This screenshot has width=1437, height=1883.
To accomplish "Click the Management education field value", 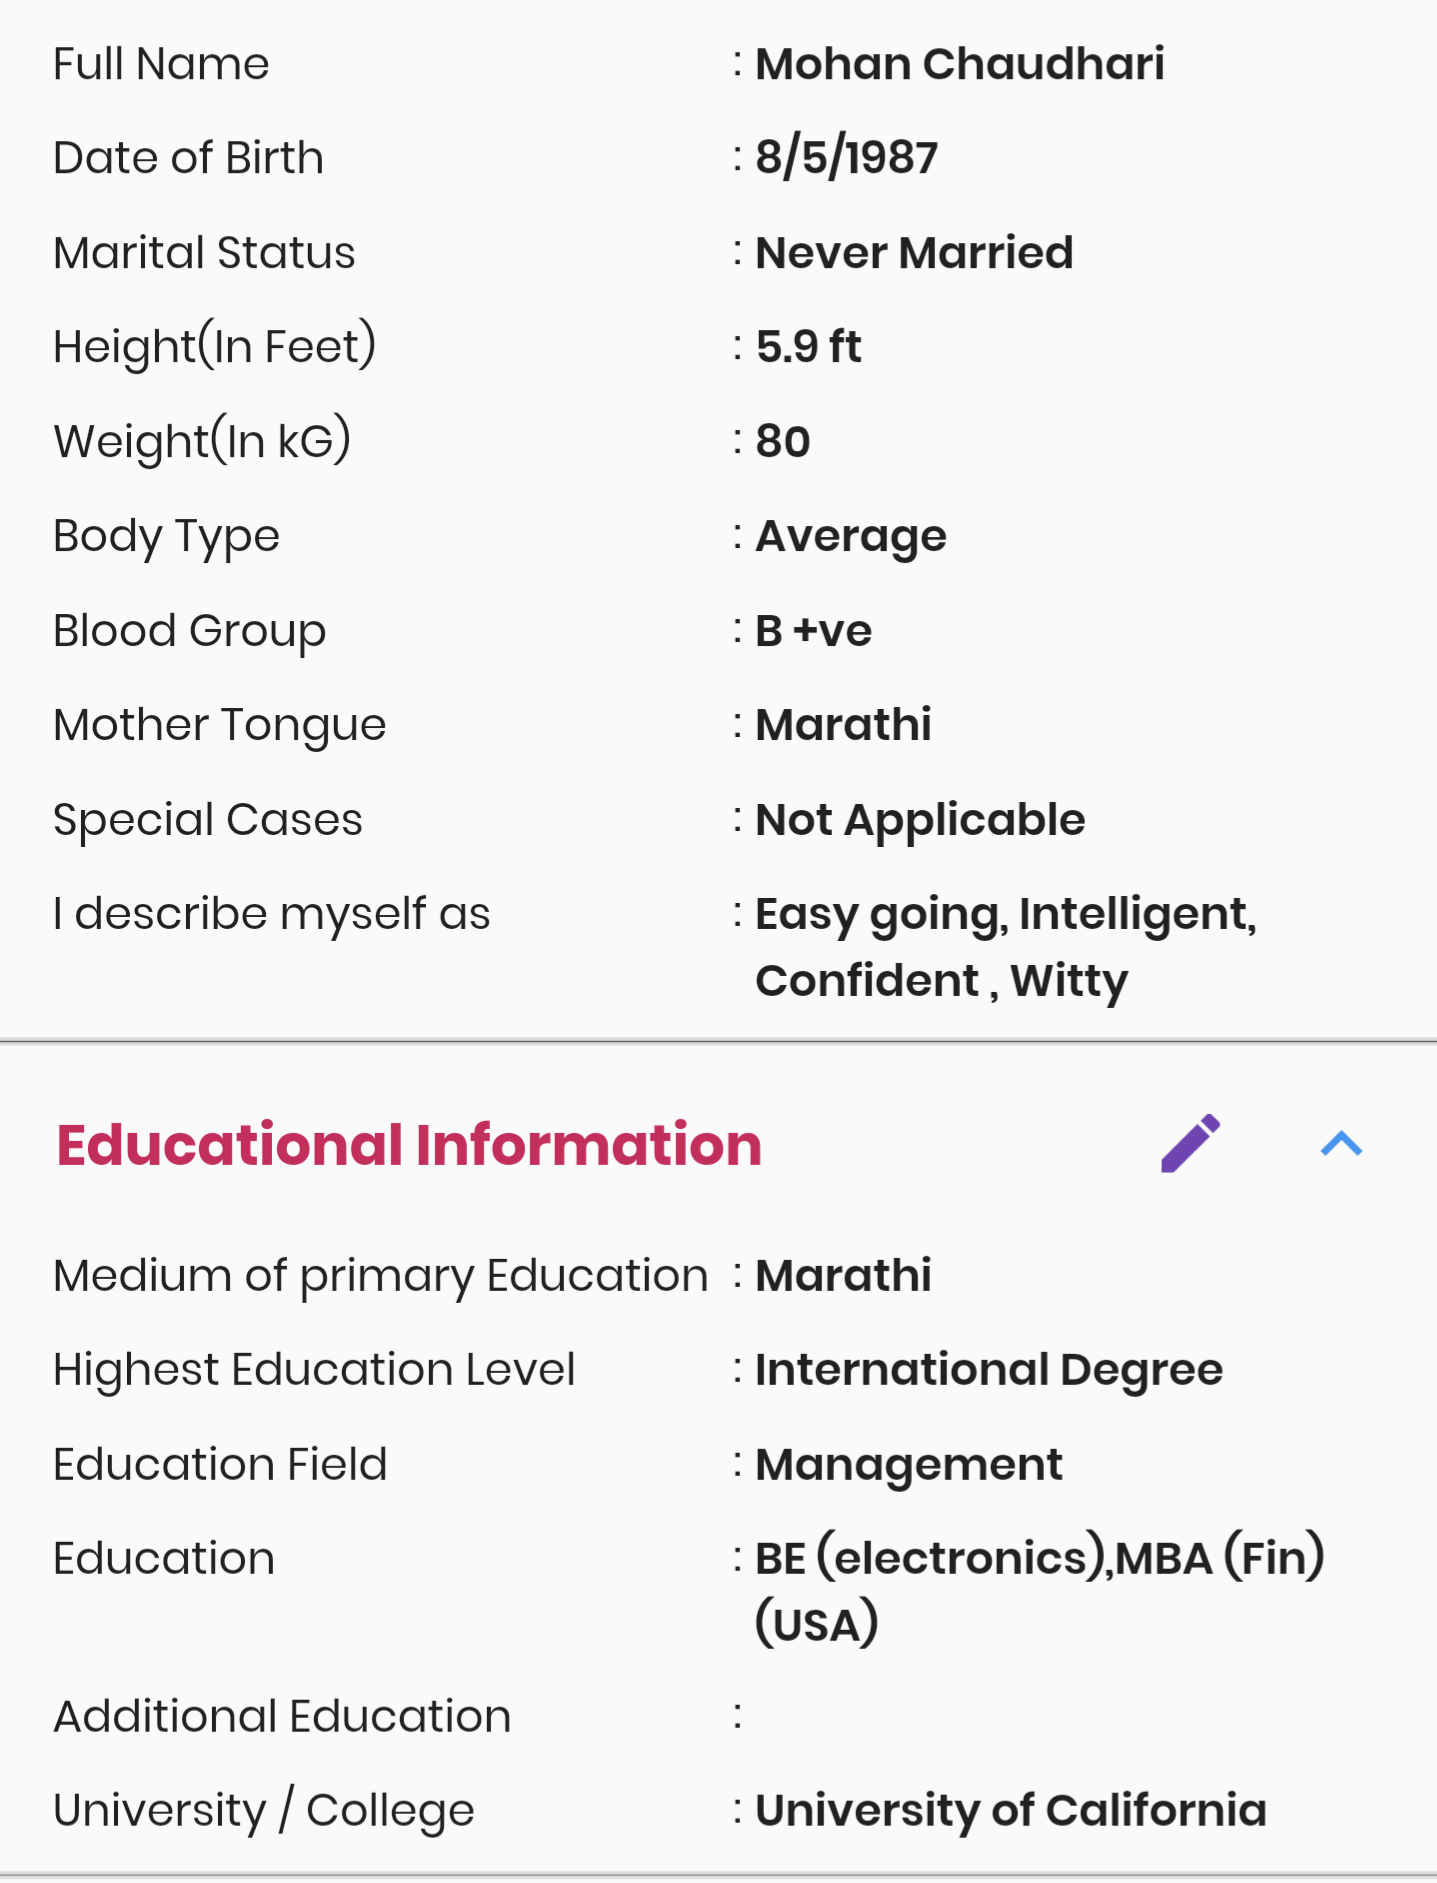I will pyautogui.click(x=908, y=1465).
